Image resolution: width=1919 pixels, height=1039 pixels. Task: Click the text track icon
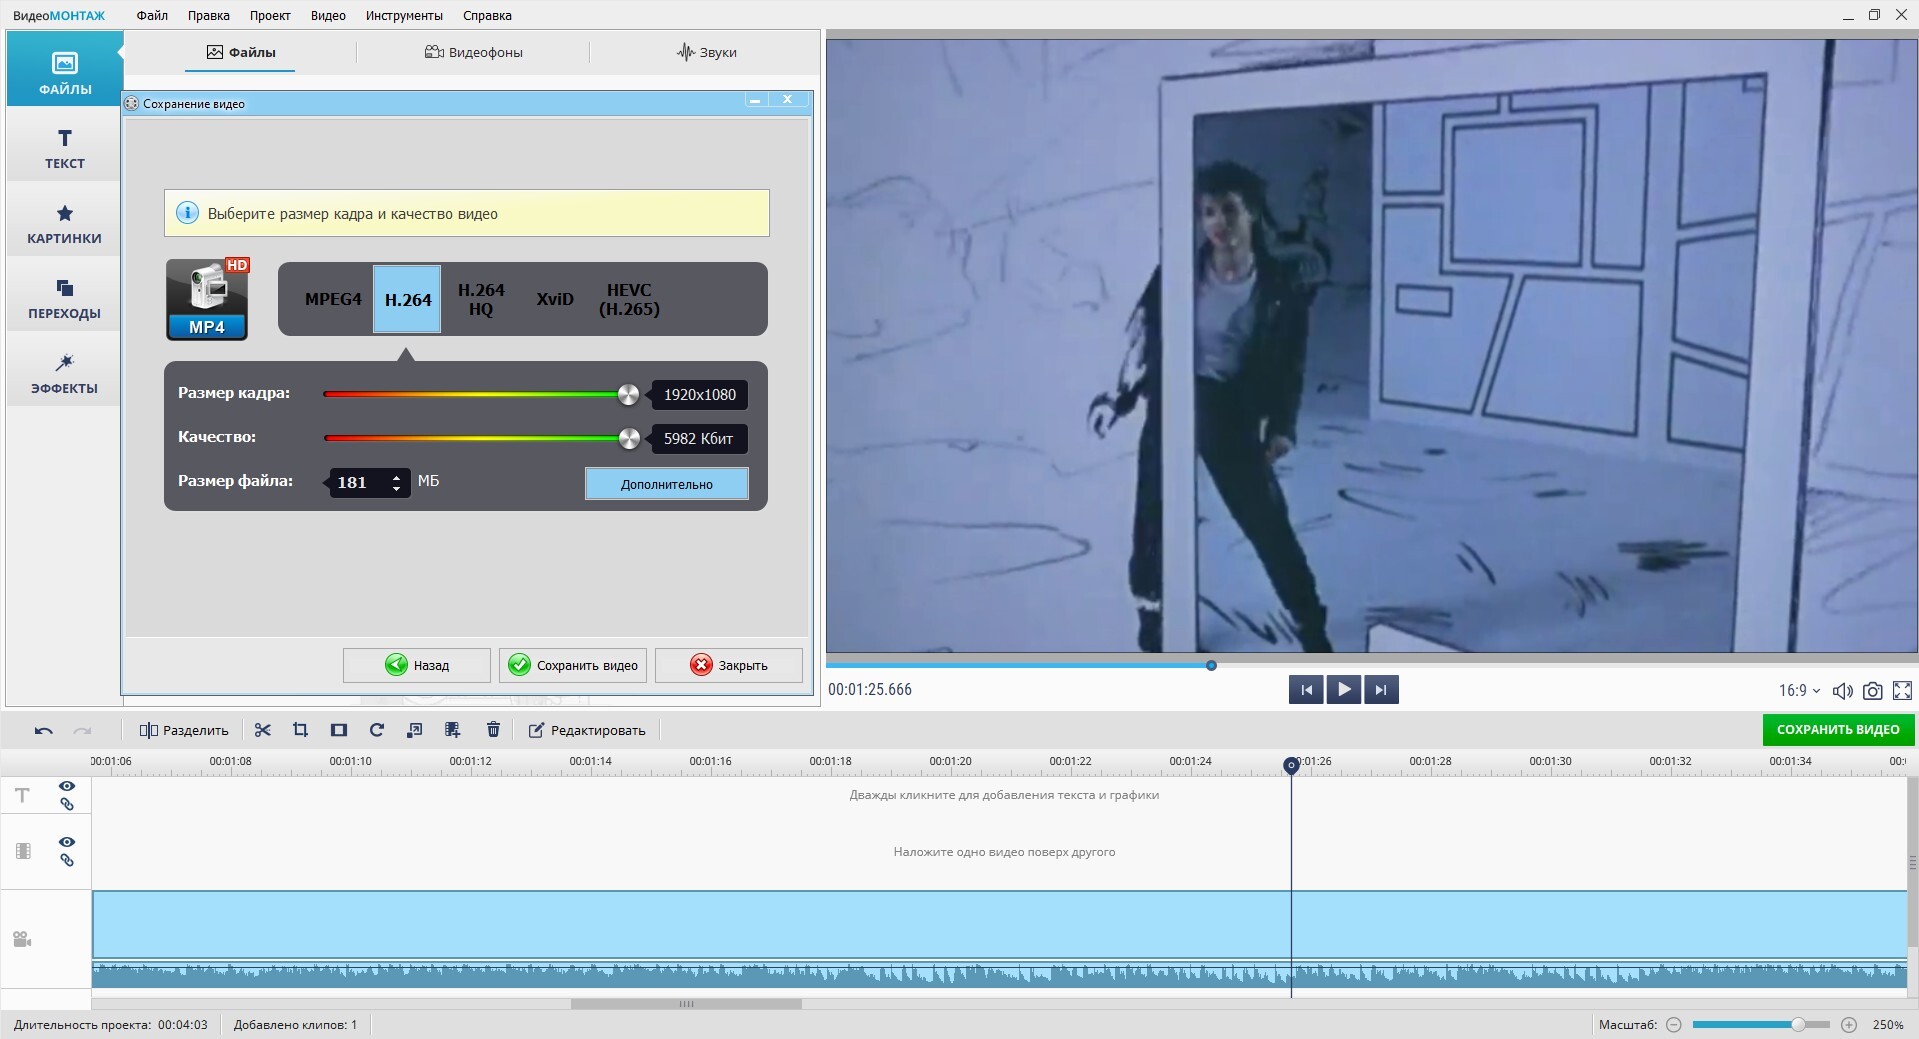tap(22, 795)
